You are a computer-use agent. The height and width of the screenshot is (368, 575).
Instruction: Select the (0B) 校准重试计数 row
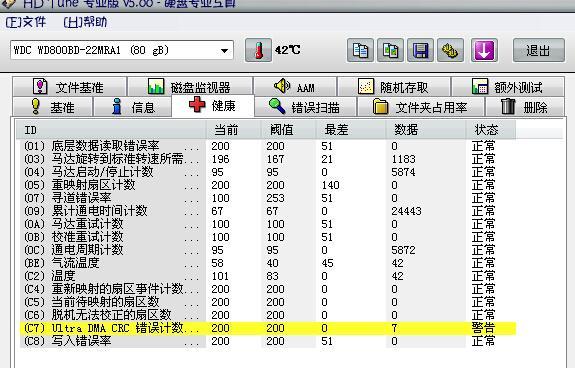(268, 237)
